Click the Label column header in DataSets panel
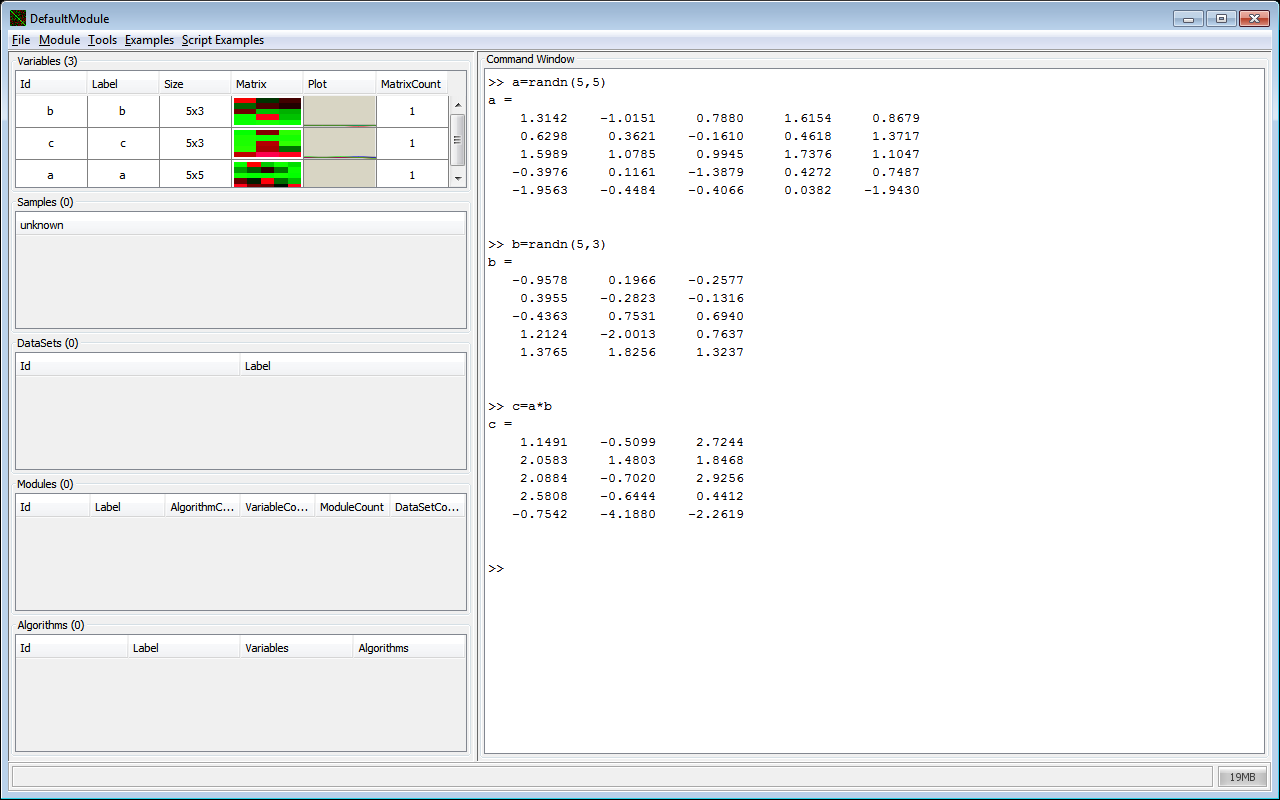 click(258, 365)
